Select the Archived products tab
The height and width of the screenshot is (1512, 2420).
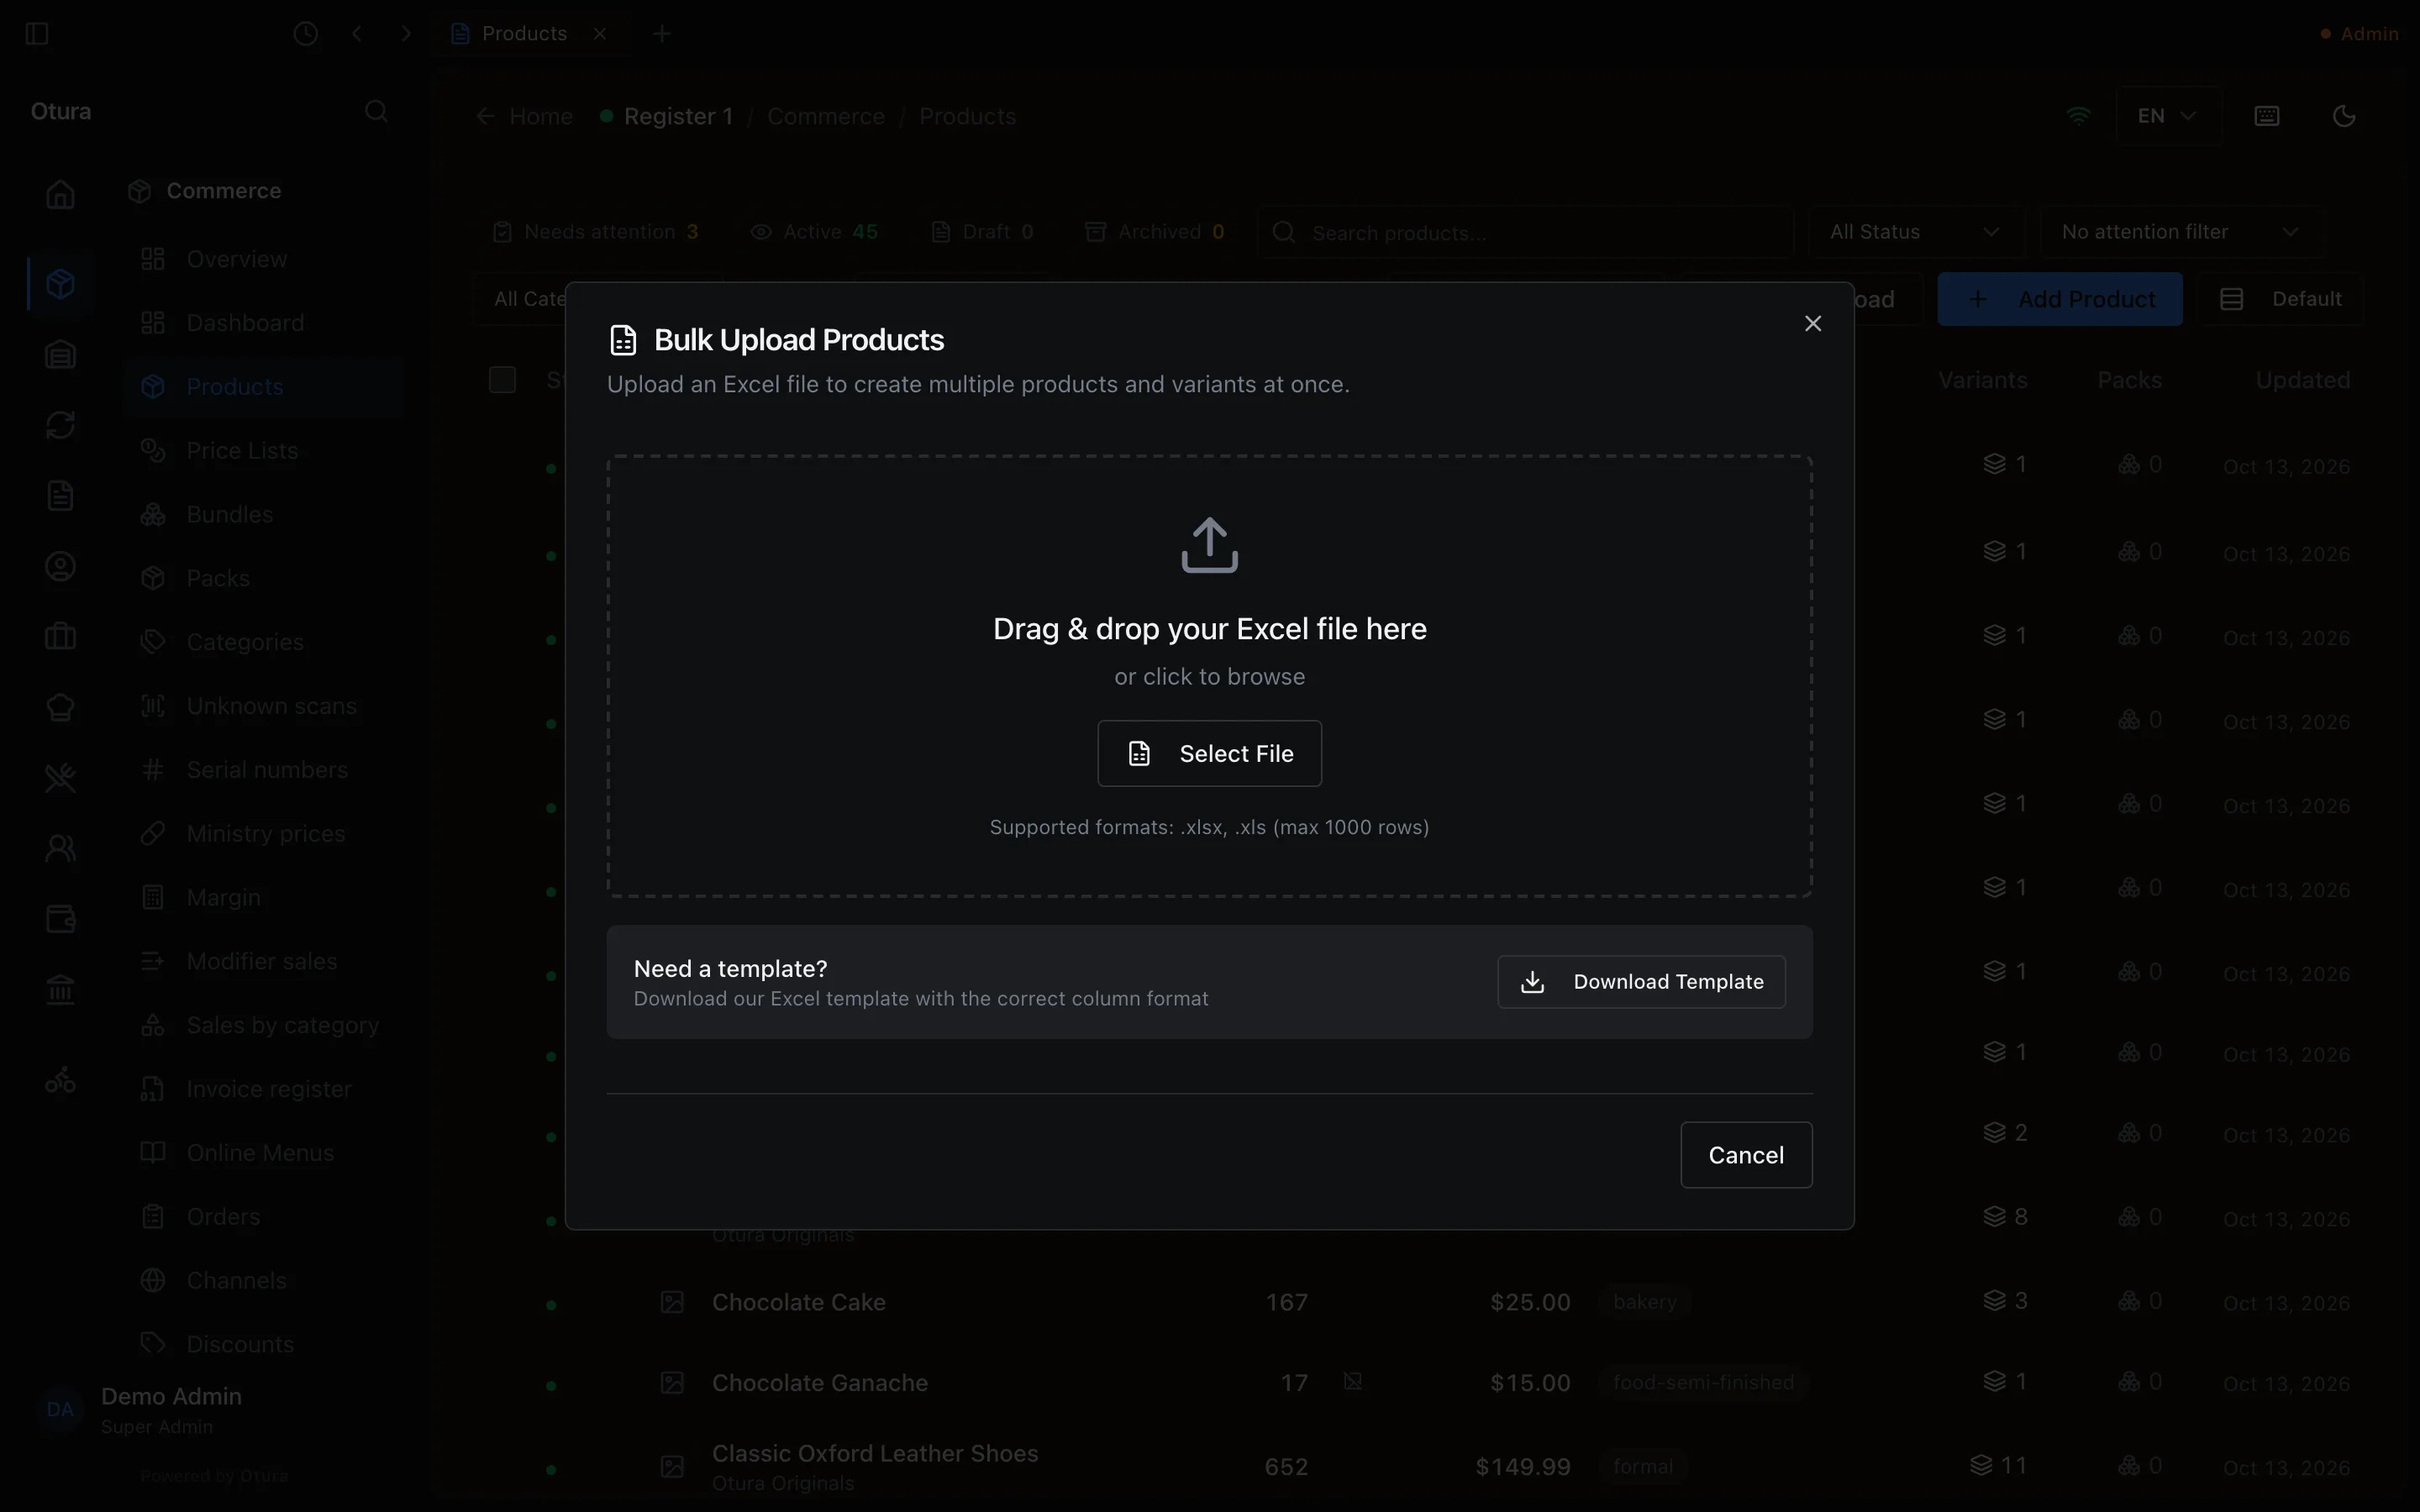coord(1155,232)
